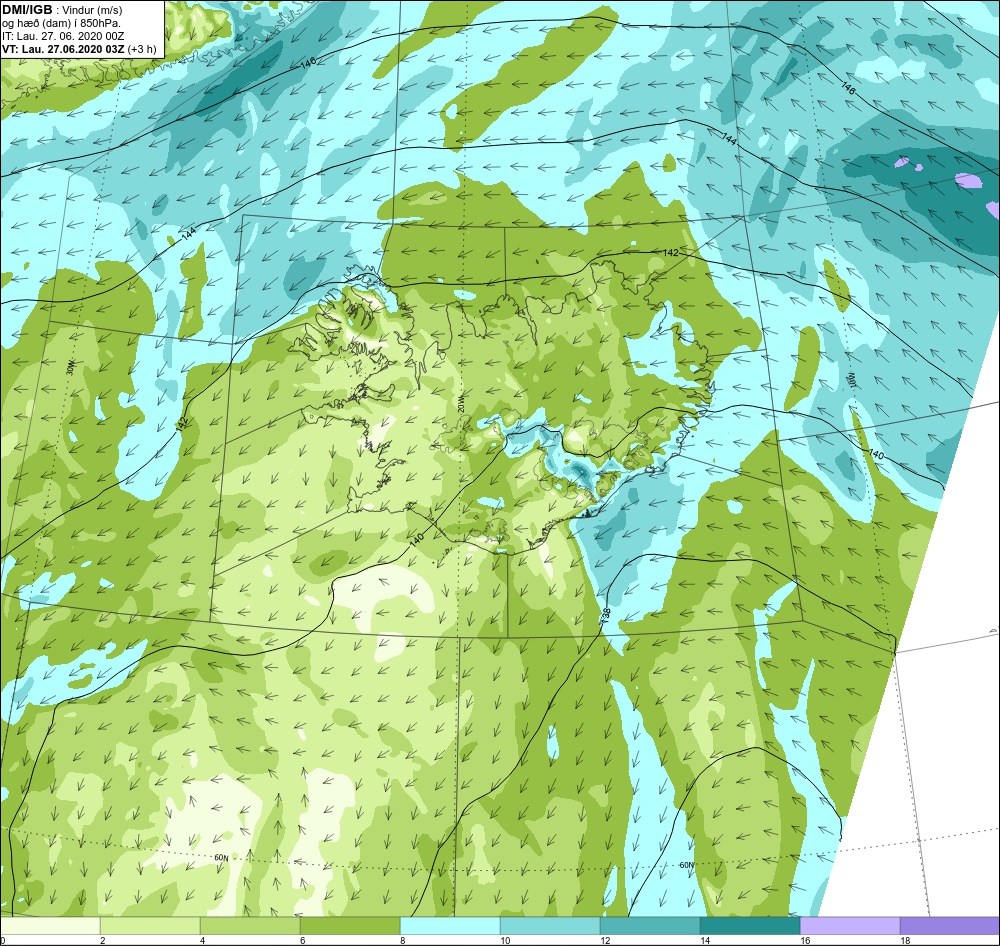Click the palest 0–2 m/s legend swatch
This screenshot has width=1000, height=946.
click(x=50, y=925)
